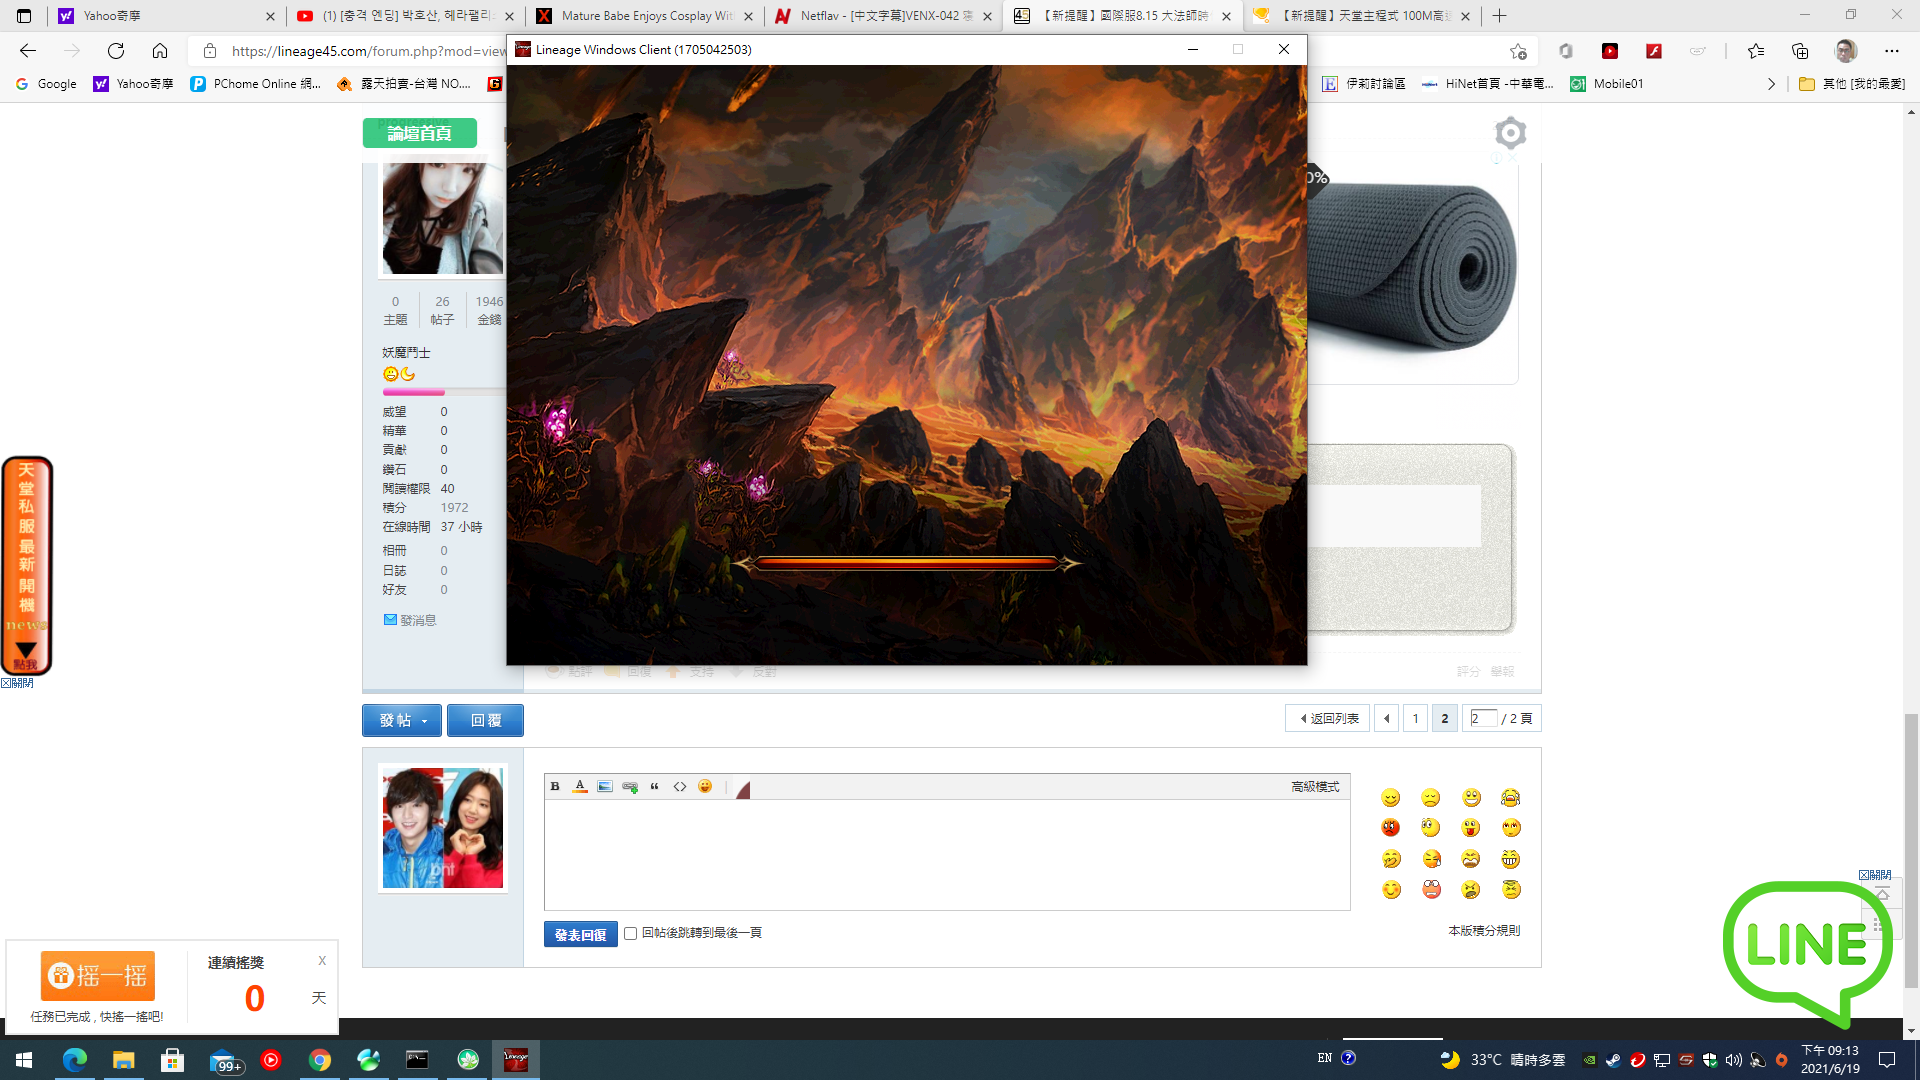Go to previous page with arrow button
This screenshot has height=1080, width=1920.
coord(1387,718)
